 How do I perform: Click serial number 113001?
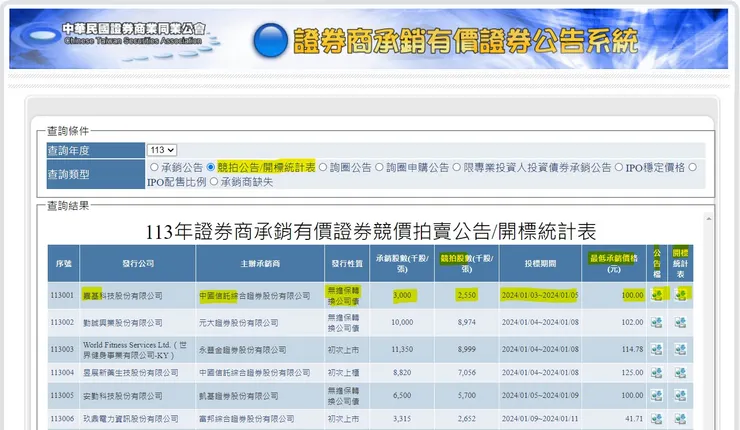pos(62,295)
